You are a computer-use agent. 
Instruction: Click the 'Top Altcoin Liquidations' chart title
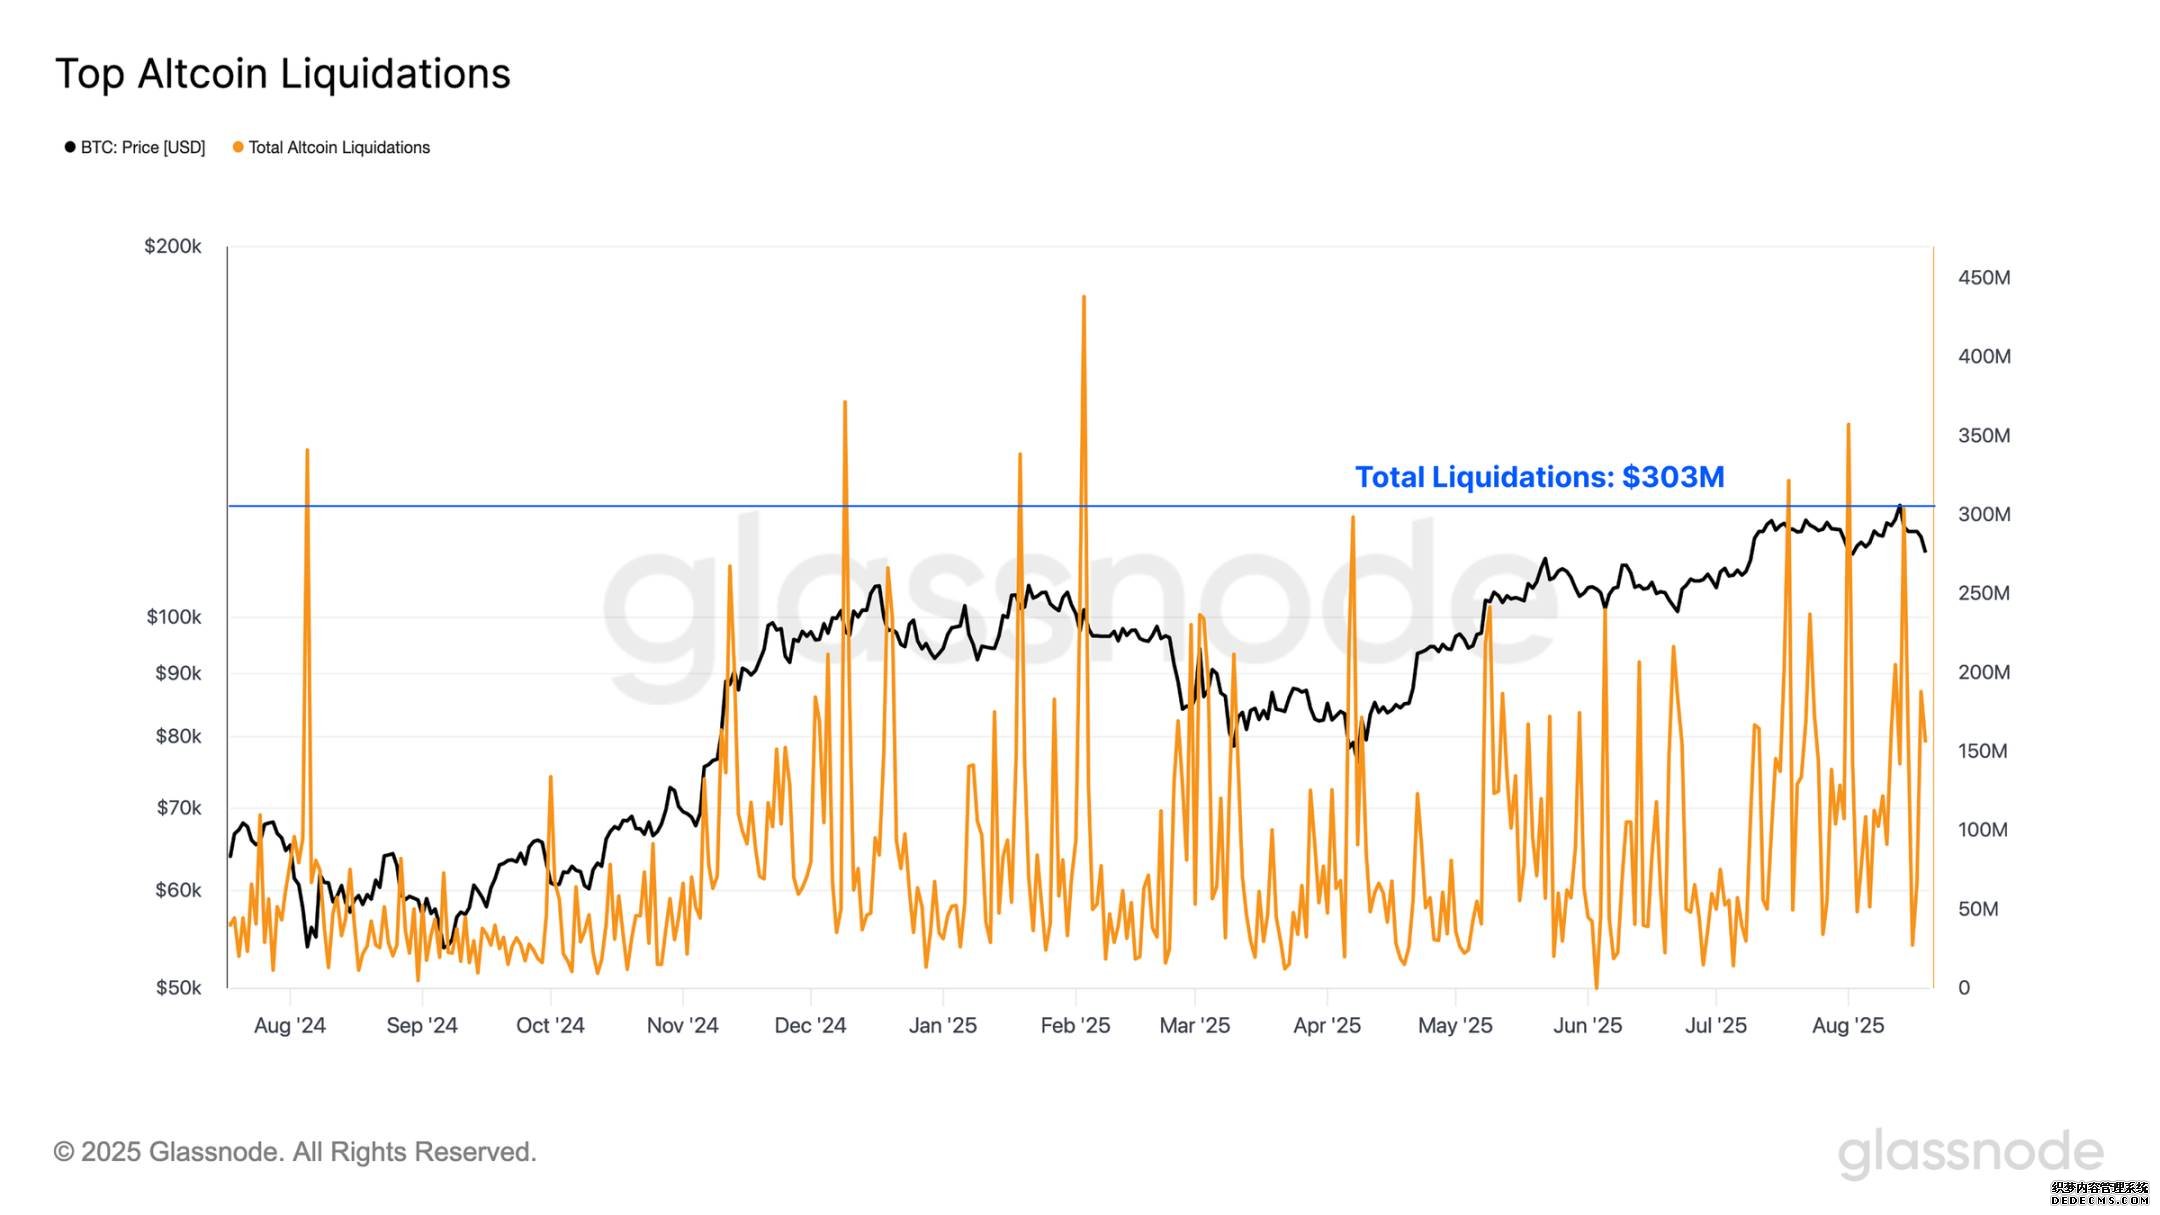(x=283, y=74)
